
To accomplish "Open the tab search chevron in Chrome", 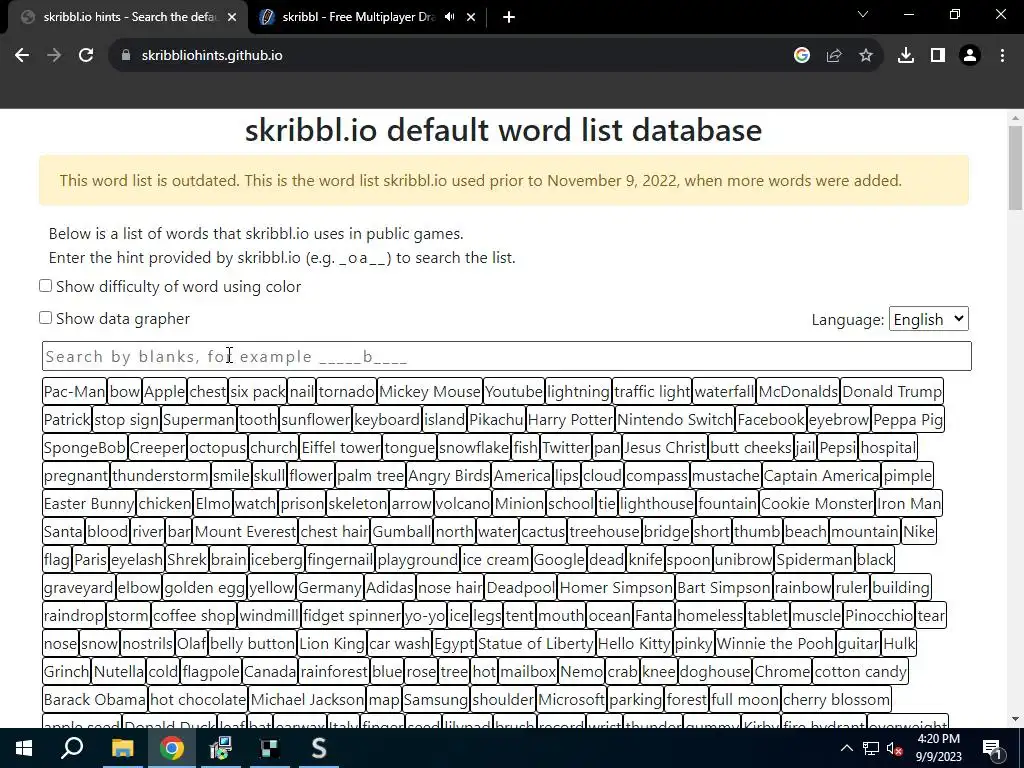I will [x=863, y=14].
